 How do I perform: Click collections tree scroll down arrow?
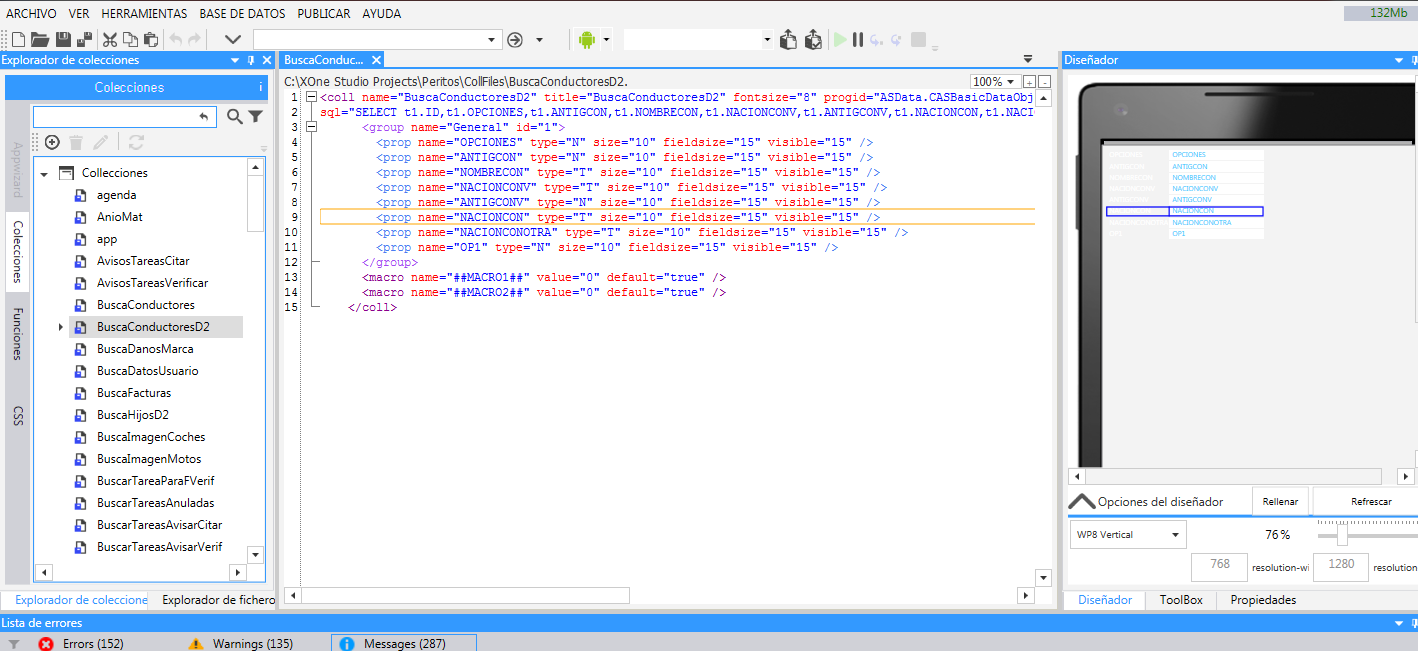click(x=255, y=554)
